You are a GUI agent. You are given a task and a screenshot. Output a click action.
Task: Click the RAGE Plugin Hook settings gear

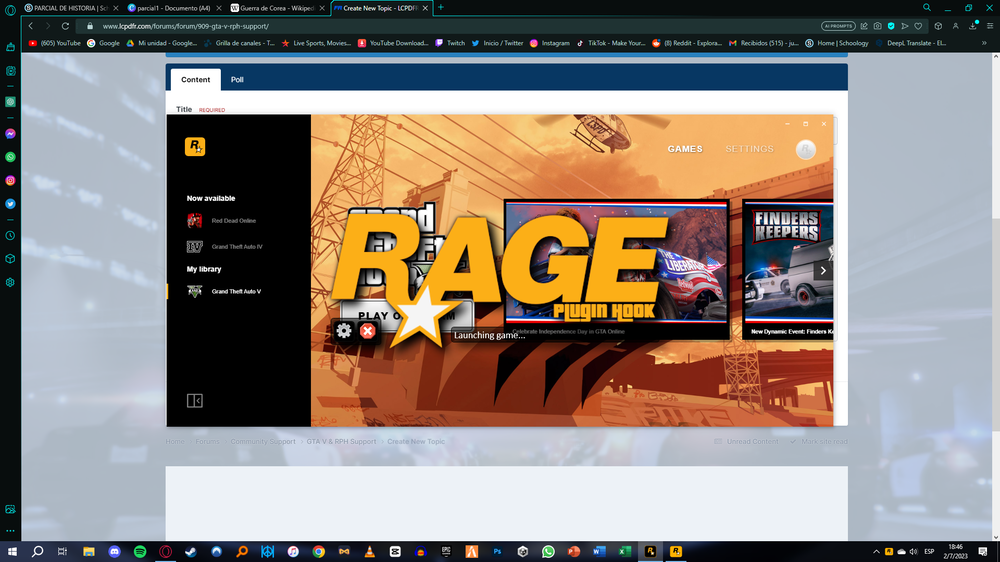[344, 330]
